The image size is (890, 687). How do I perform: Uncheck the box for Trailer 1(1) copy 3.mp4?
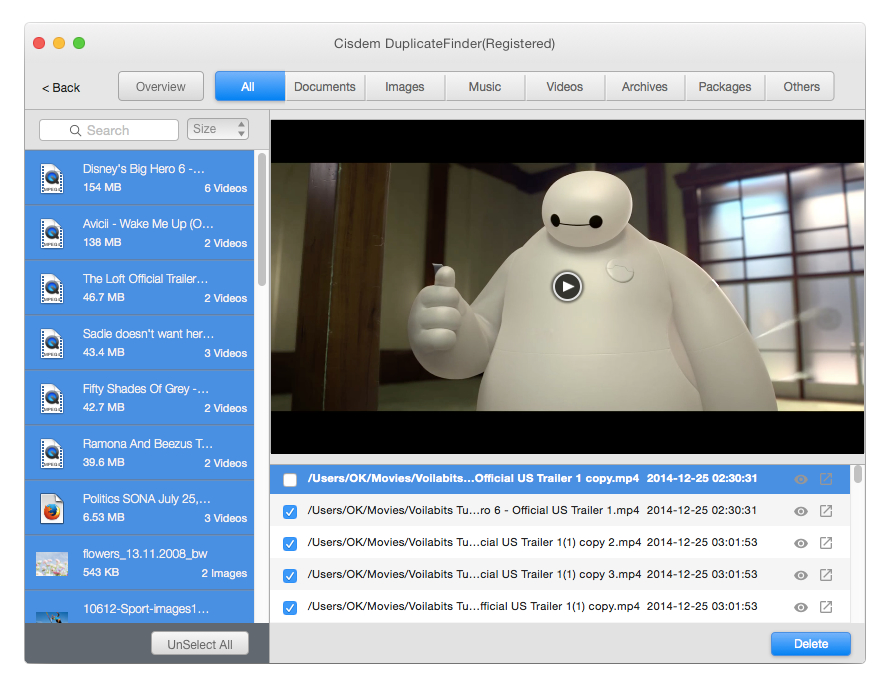(x=290, y=576)
